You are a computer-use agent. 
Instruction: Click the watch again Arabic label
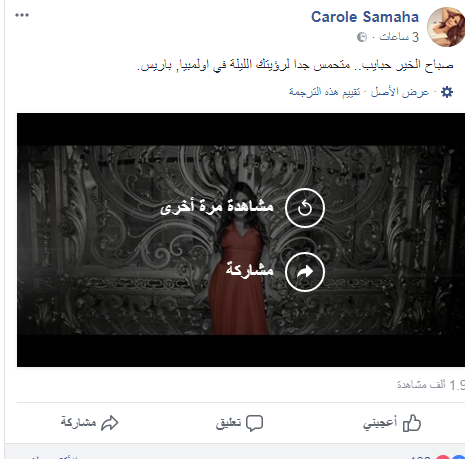pos(217,207)
